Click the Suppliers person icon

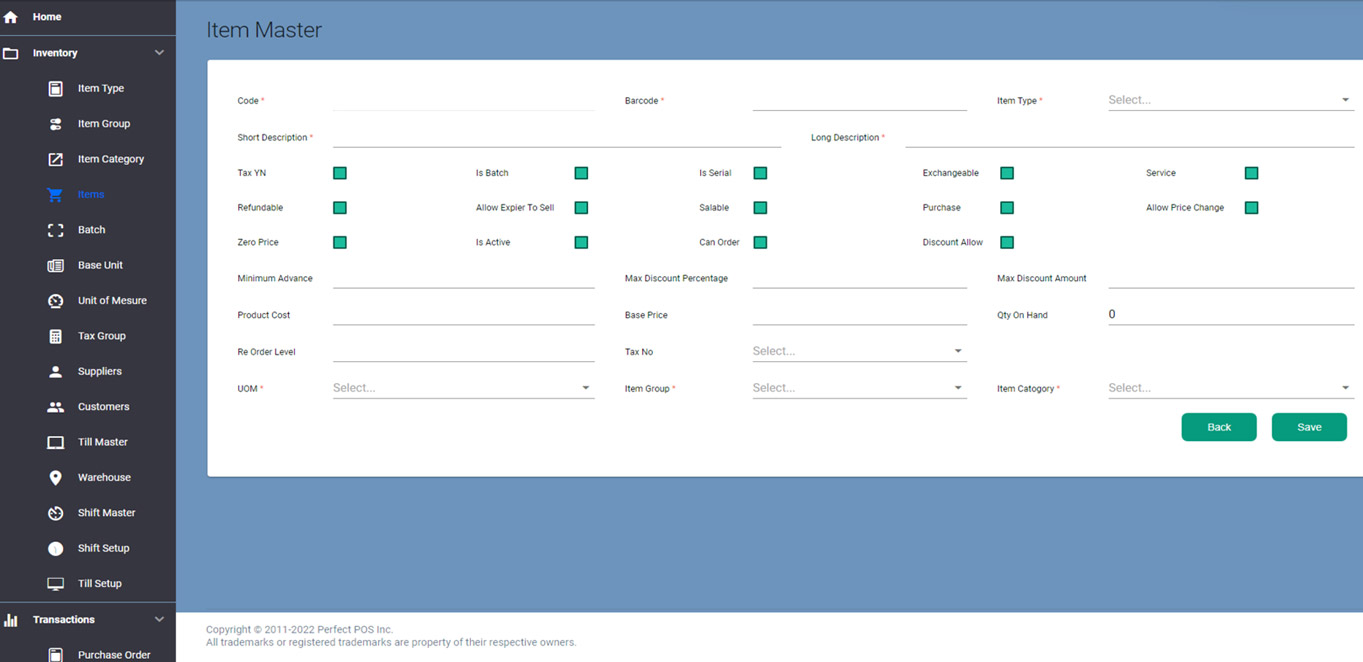[x=56, y=371]
